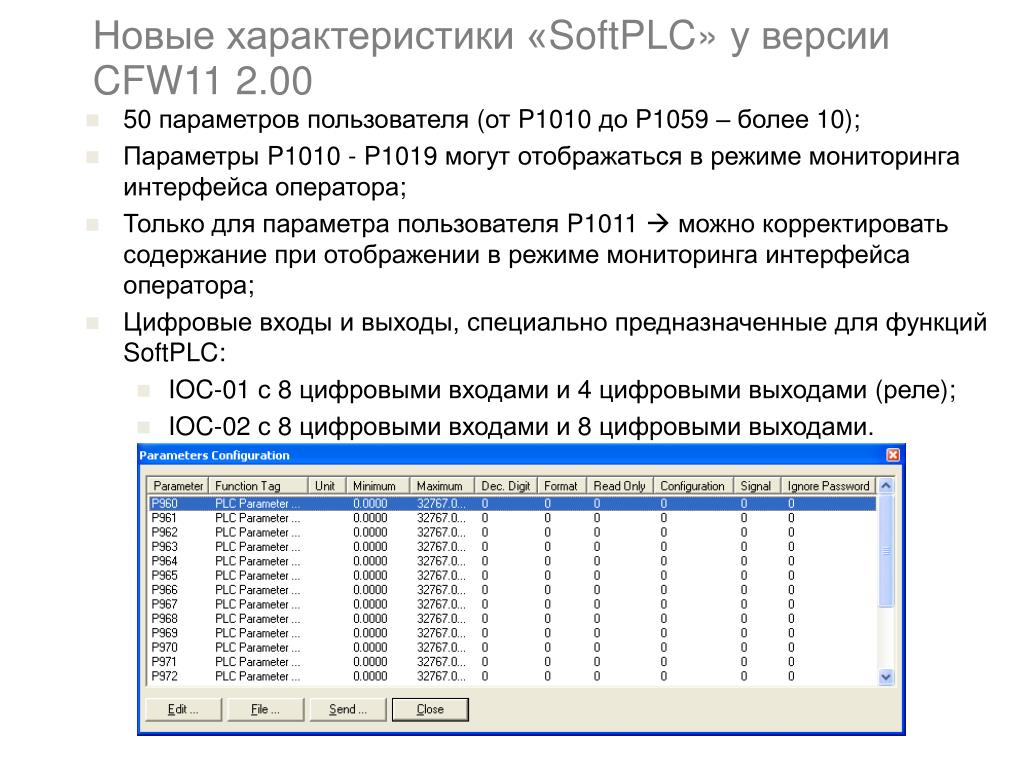Image resolution: width=1024 pixels, height=768 pixels.
Task: Click the Dec. Digit column header
Action: (x=505, y=486)
